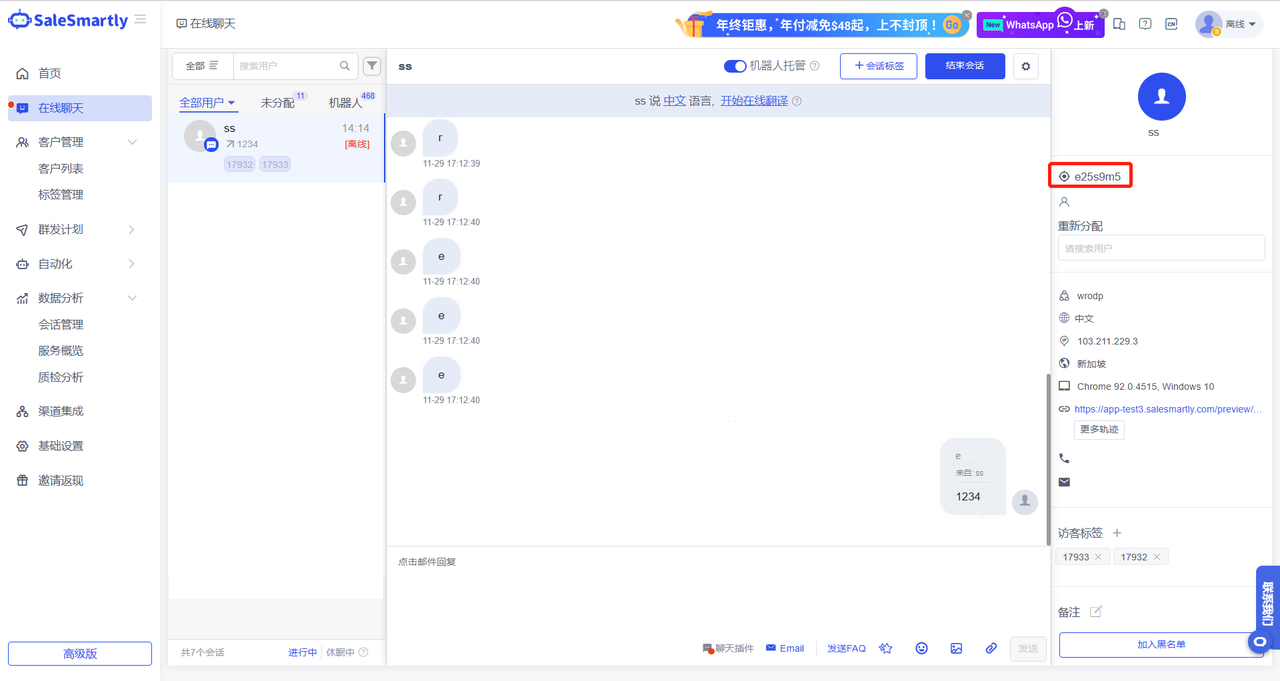Click the attachment link icon
Image resolution: width=1280 pixels, height=681 pixels.
[991, 648]
